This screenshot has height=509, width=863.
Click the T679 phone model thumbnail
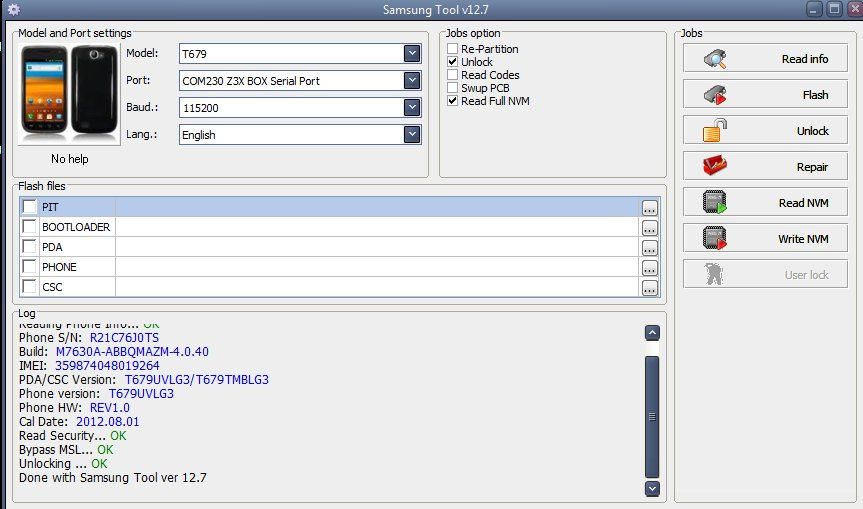[69, 94]
